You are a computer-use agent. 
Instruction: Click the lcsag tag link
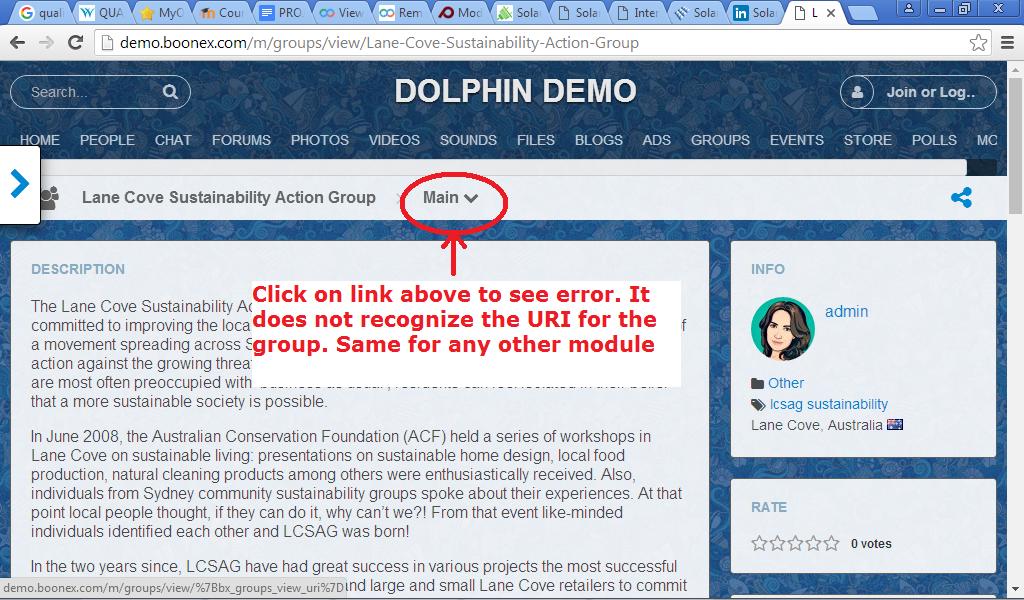coord(786,404)
